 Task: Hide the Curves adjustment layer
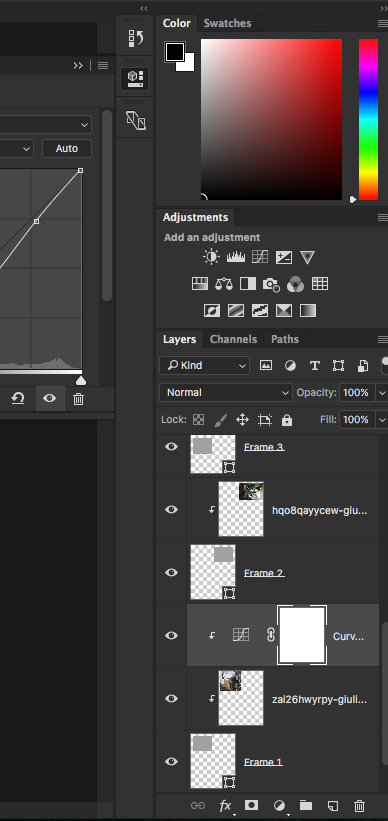coord(171,635)
